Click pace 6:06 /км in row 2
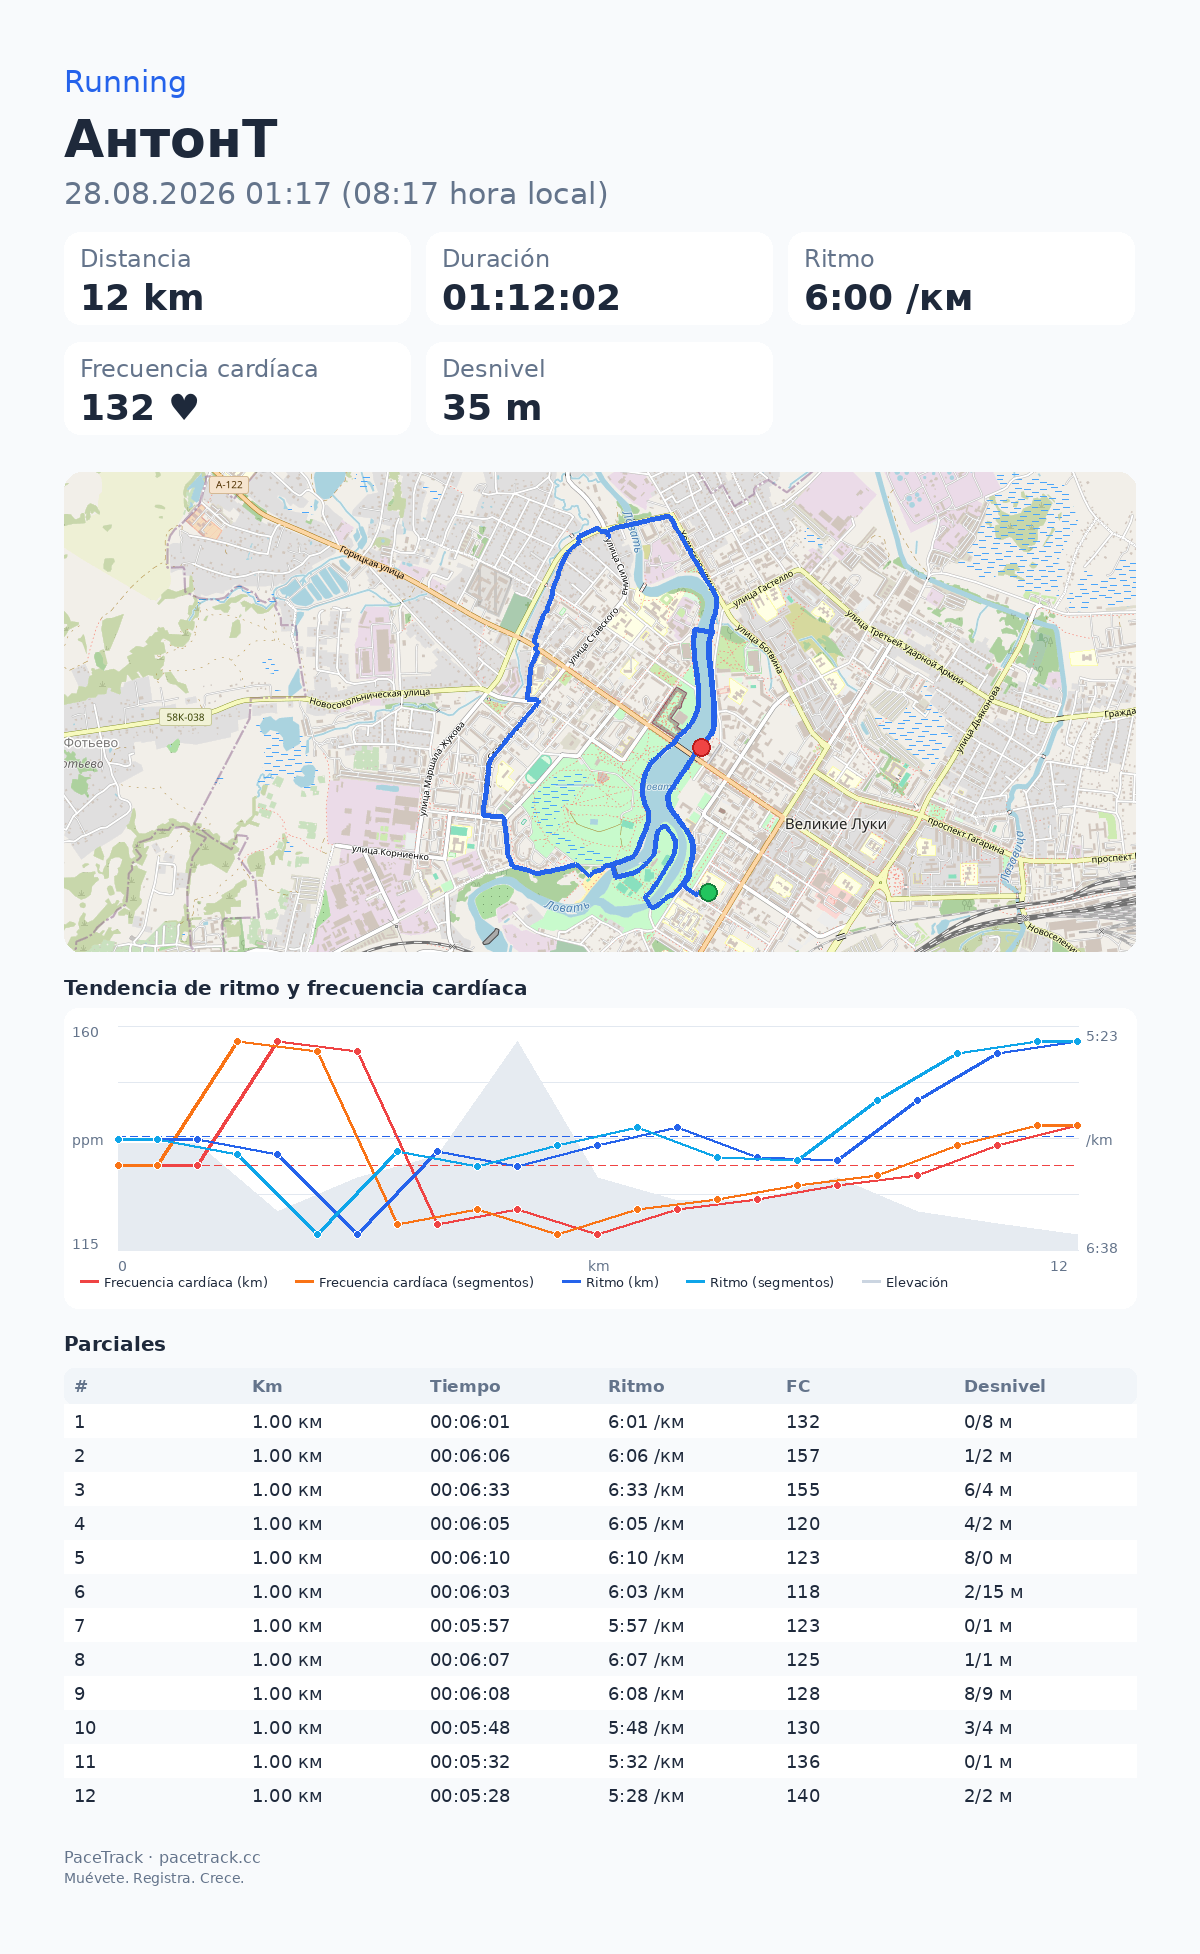Image resolution: width=1200 pixels, height=1954 pixels. pos(646,1456)
